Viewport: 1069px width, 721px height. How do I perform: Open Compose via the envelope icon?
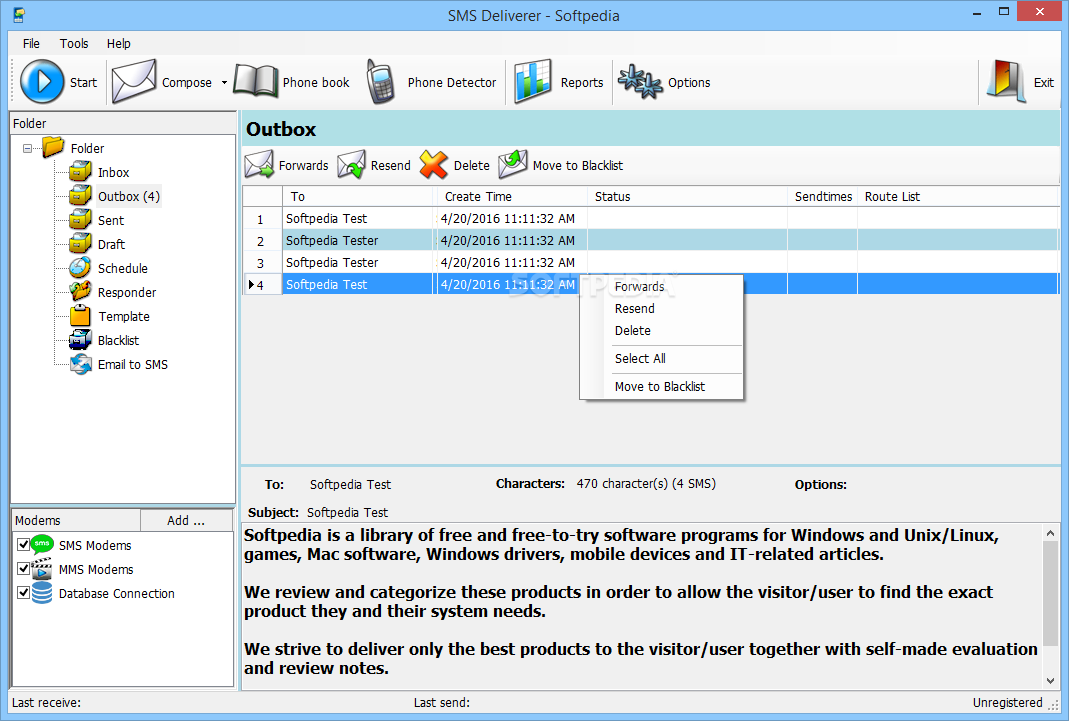134,82
